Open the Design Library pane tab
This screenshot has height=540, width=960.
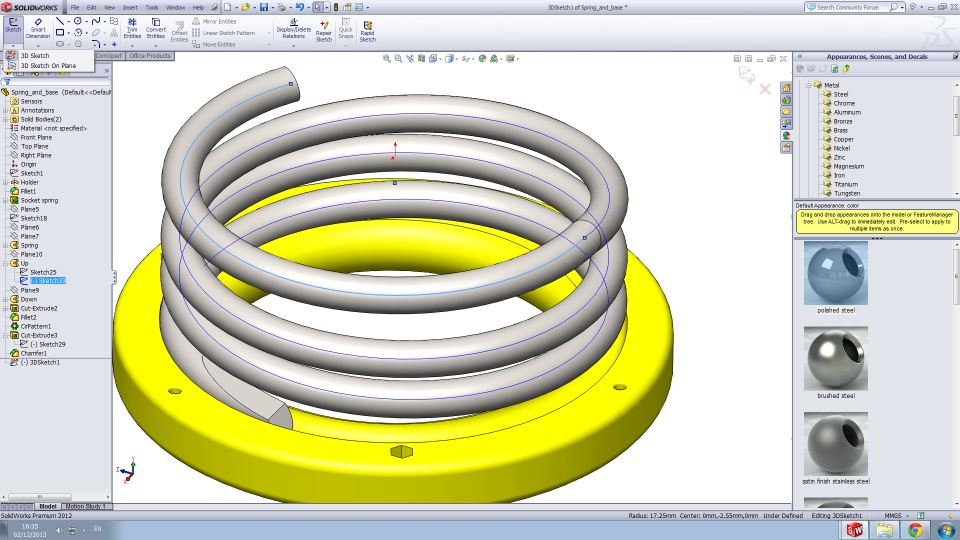786,100
